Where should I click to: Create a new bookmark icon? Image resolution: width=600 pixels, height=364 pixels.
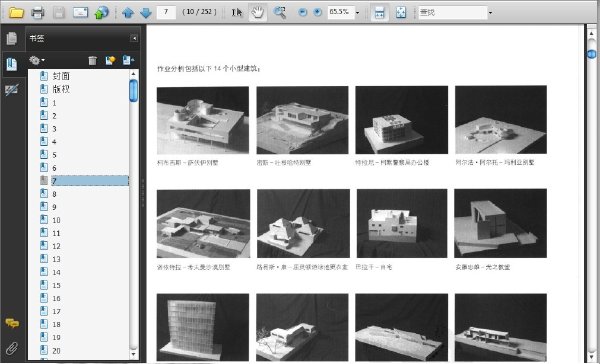click(x=110, y=60)
